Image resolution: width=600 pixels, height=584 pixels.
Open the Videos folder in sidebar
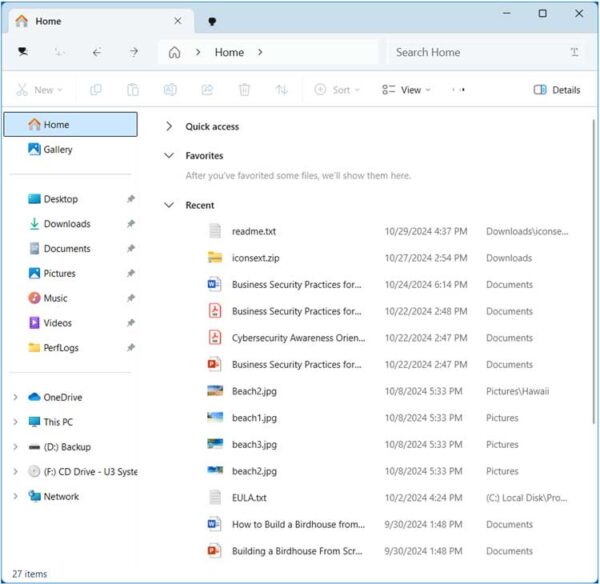(x=57, y=323)
